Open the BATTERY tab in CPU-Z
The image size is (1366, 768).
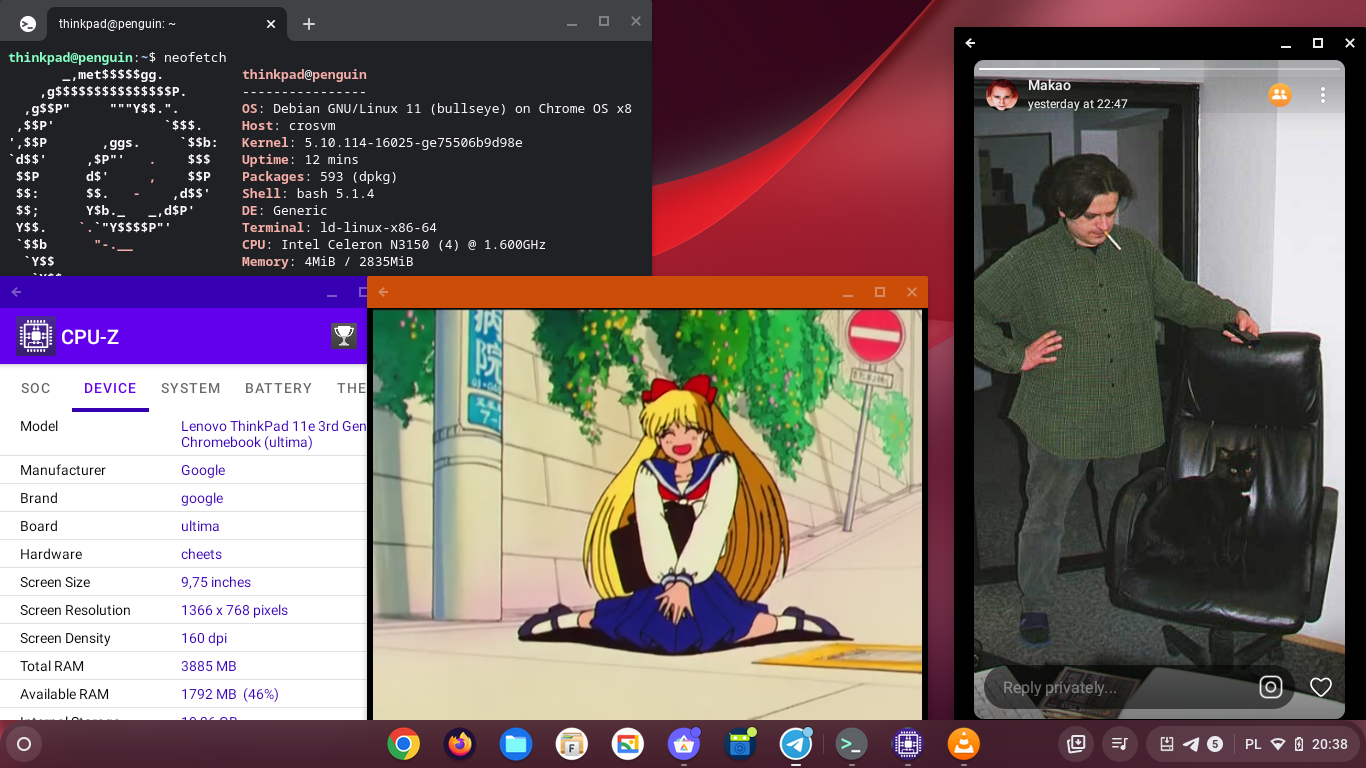pos(278,388)
